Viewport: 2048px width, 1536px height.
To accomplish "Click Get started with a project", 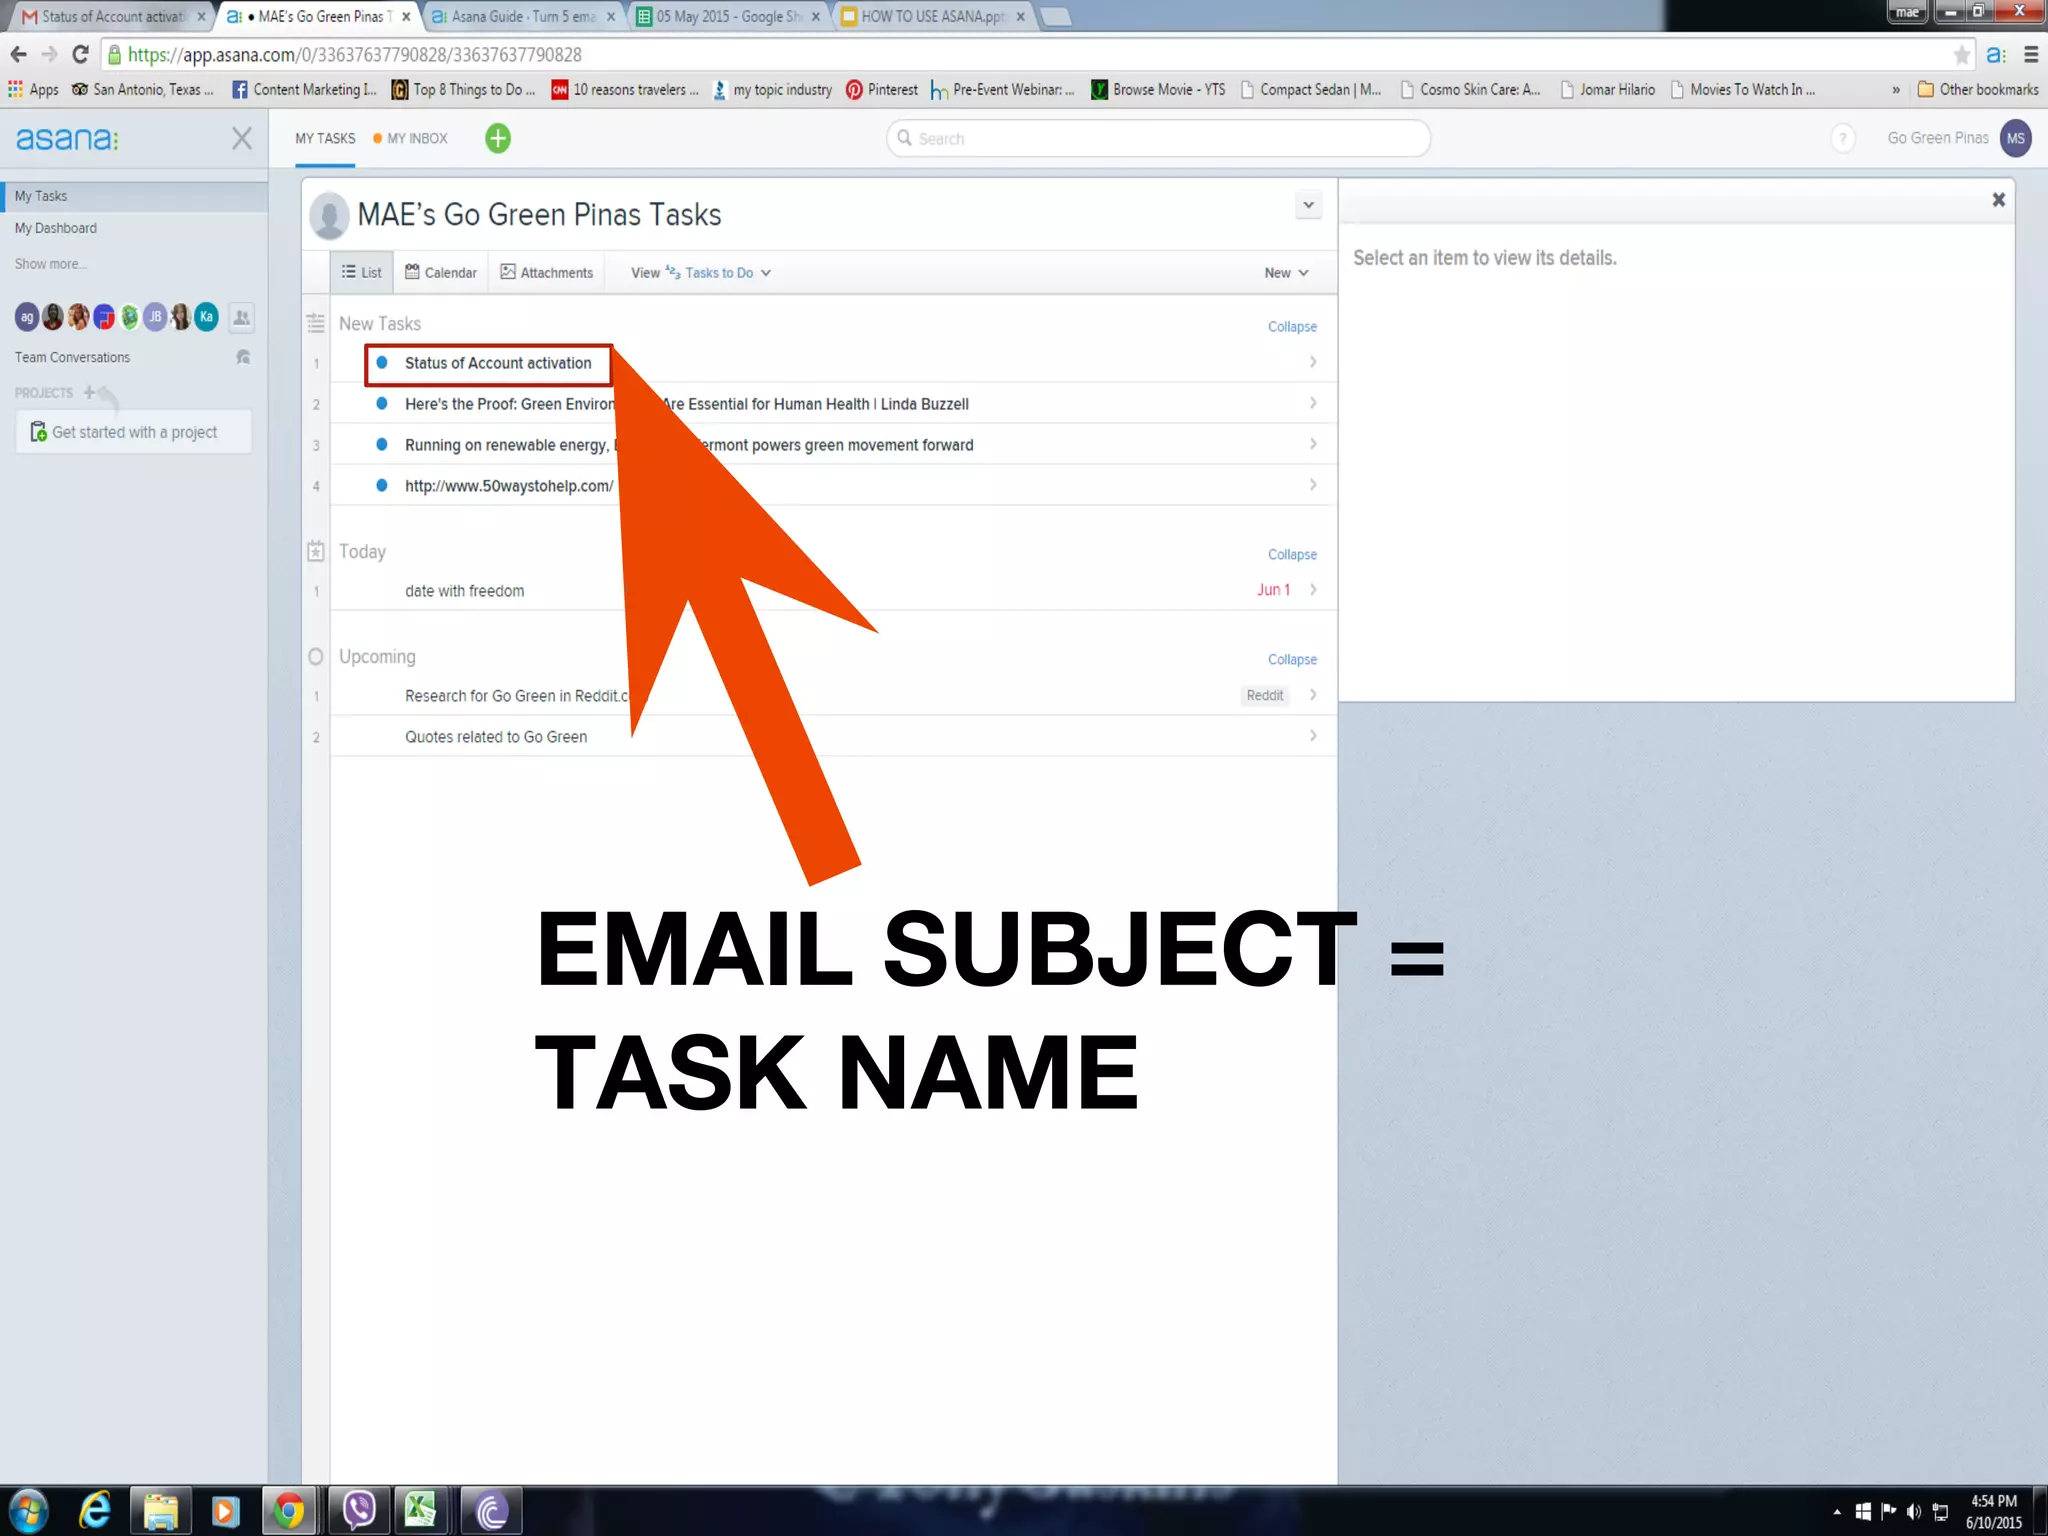I will point(133,432).
